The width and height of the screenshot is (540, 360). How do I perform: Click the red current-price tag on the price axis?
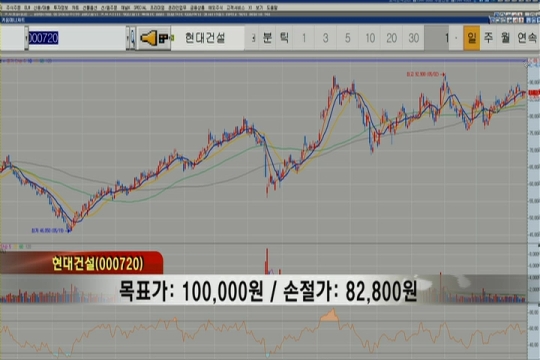tap(534, 93)
